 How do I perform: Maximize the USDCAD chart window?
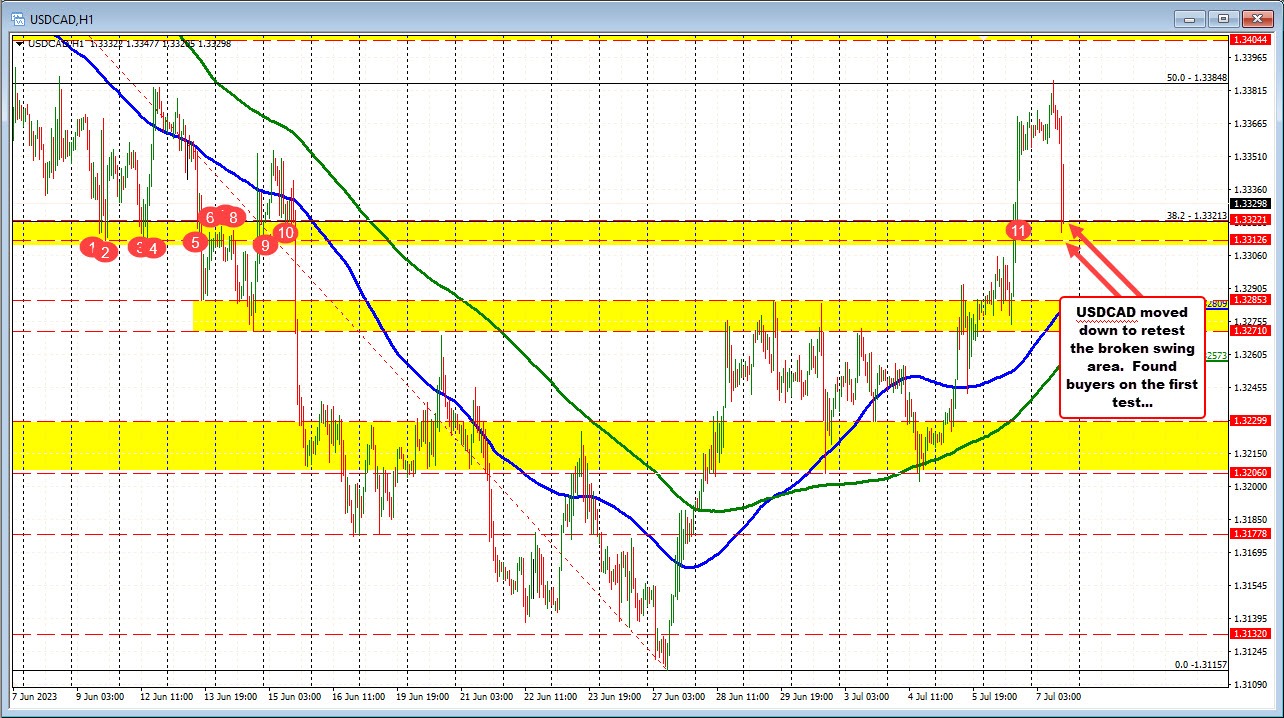point(1221,18)
